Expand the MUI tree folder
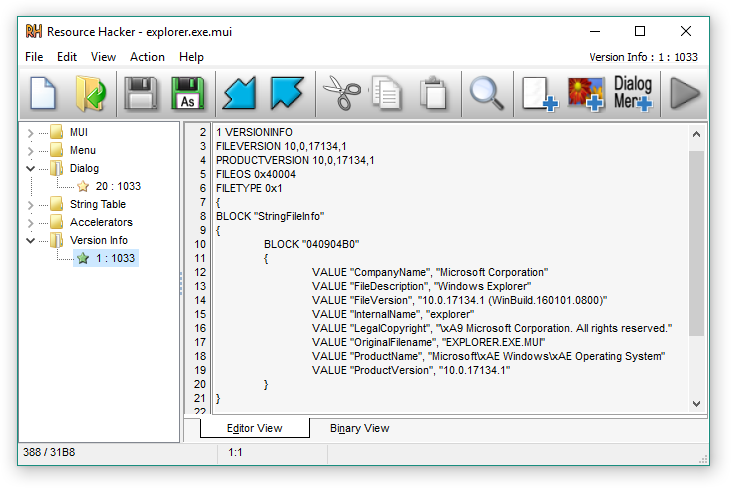Viewport: 731px width, 488px height. click(x=30, y=133)
